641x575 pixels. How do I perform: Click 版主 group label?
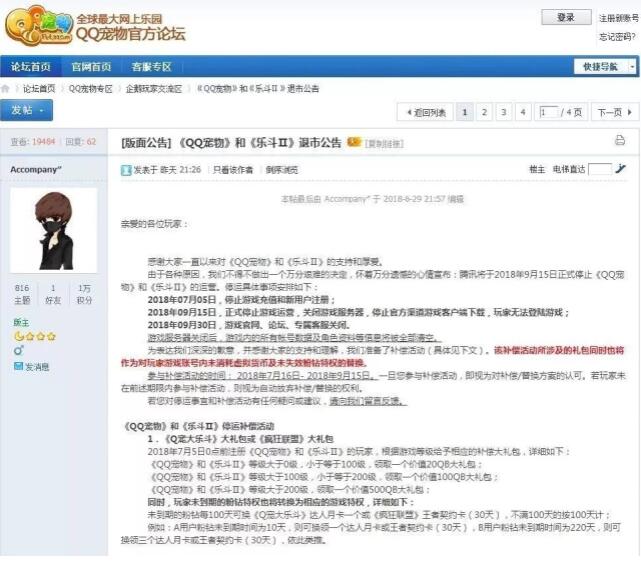tap(21, 322)
